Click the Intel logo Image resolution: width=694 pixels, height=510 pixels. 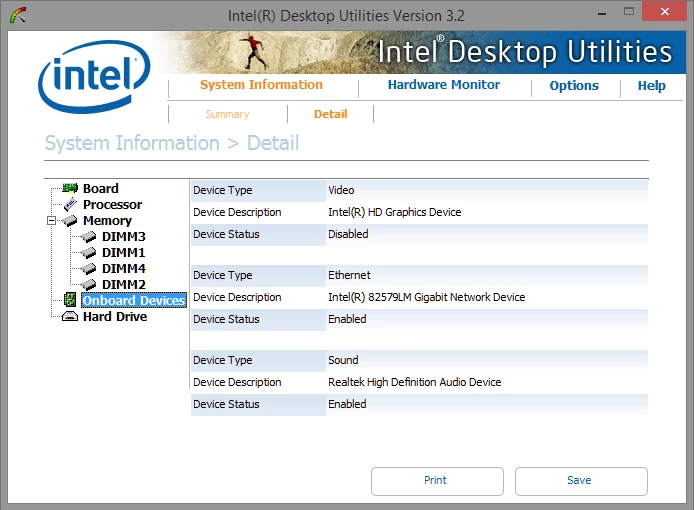coord(94,76)
